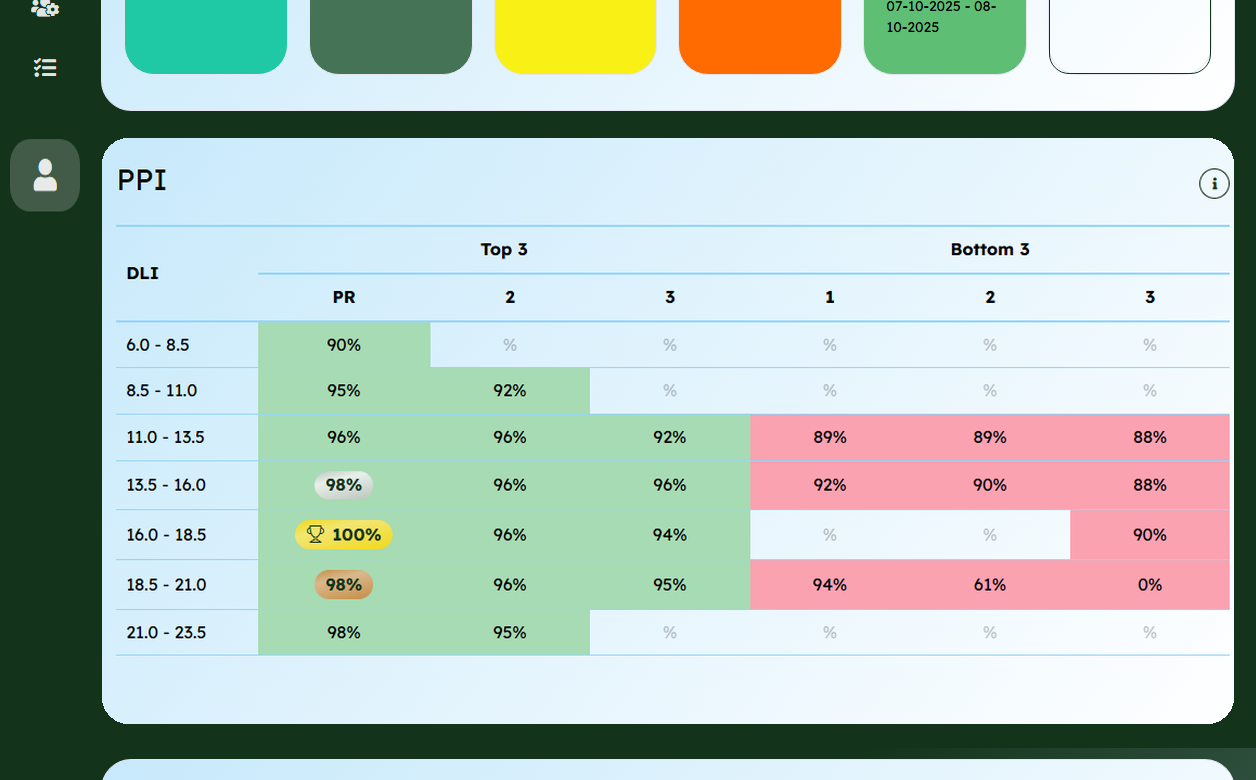Screen dimensions: 1256x780
Task: Click the 90% cell in row 13.5 - 16.0
Action: point(990,485)
